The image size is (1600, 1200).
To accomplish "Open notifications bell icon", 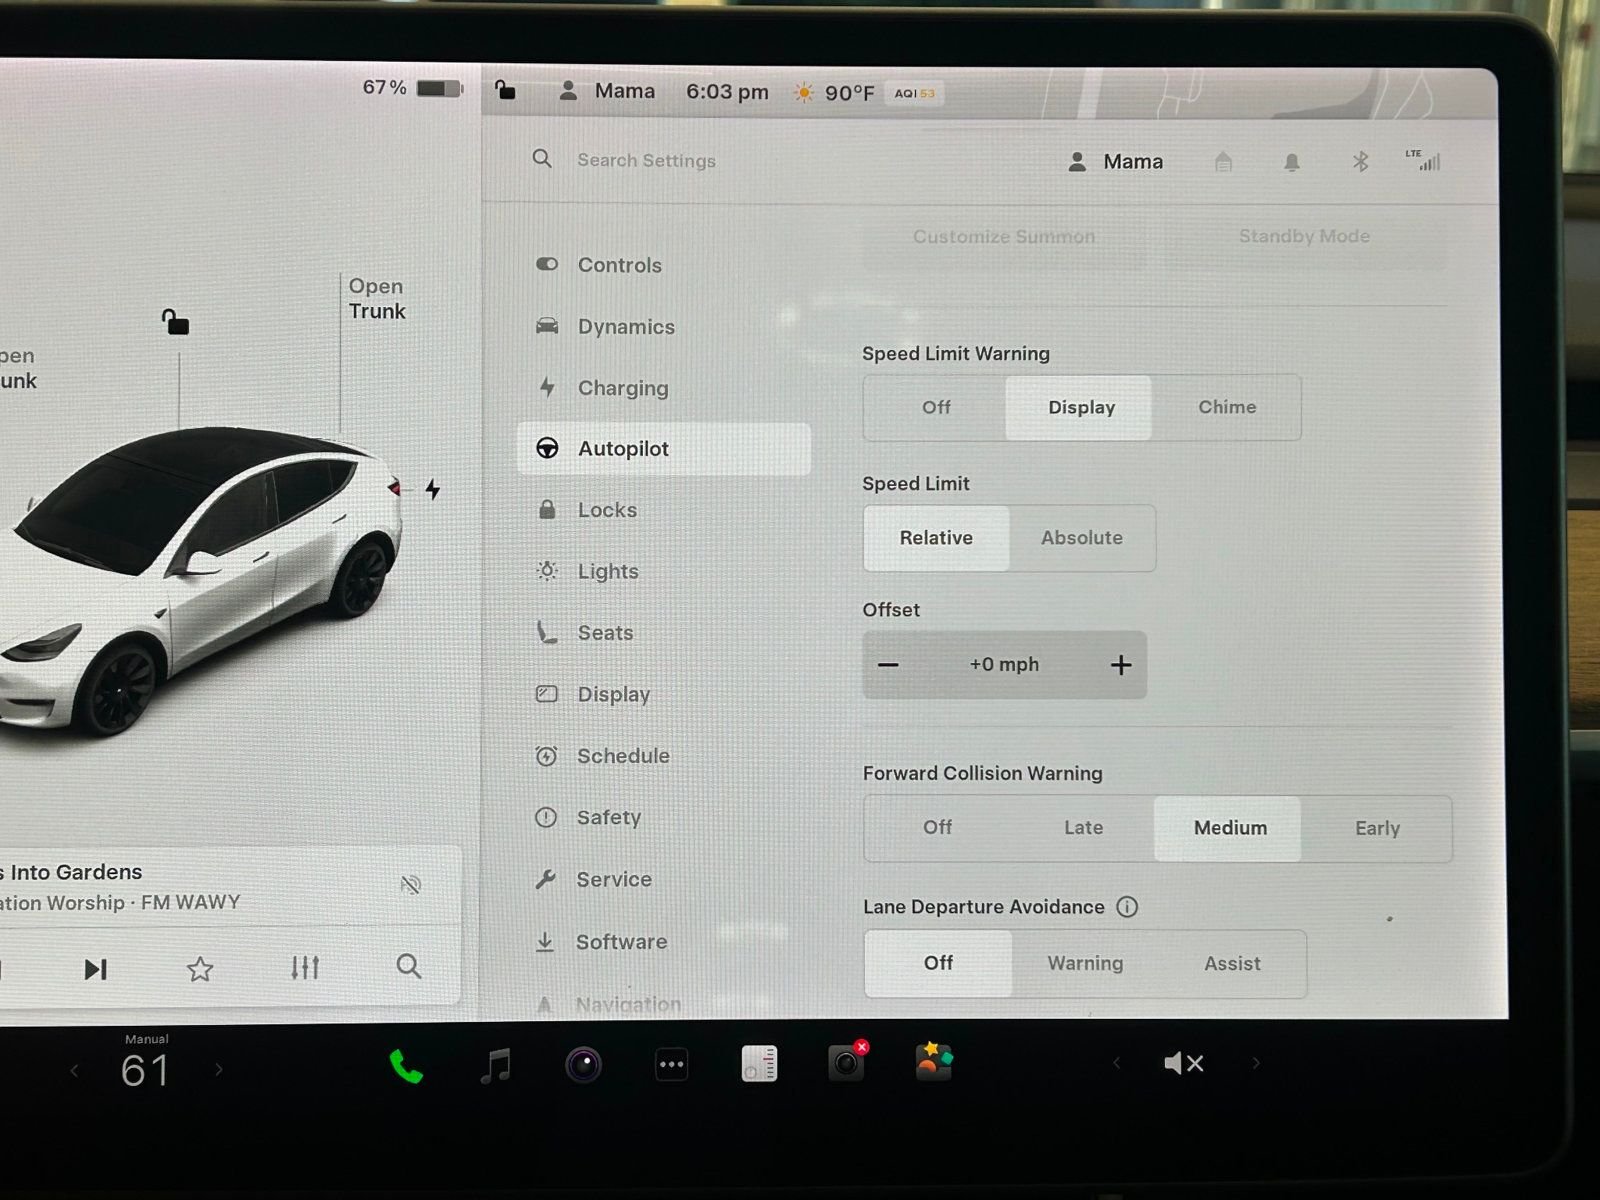I will pos(1292,162).
